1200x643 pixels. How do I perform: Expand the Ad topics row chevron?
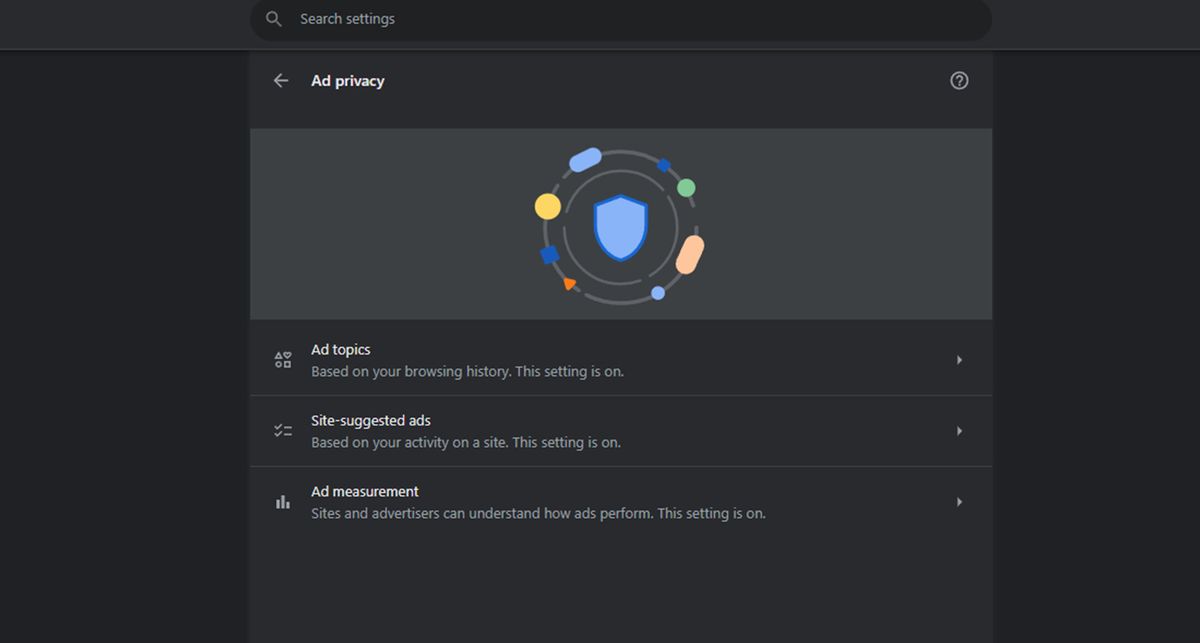(x=959, y=359)
